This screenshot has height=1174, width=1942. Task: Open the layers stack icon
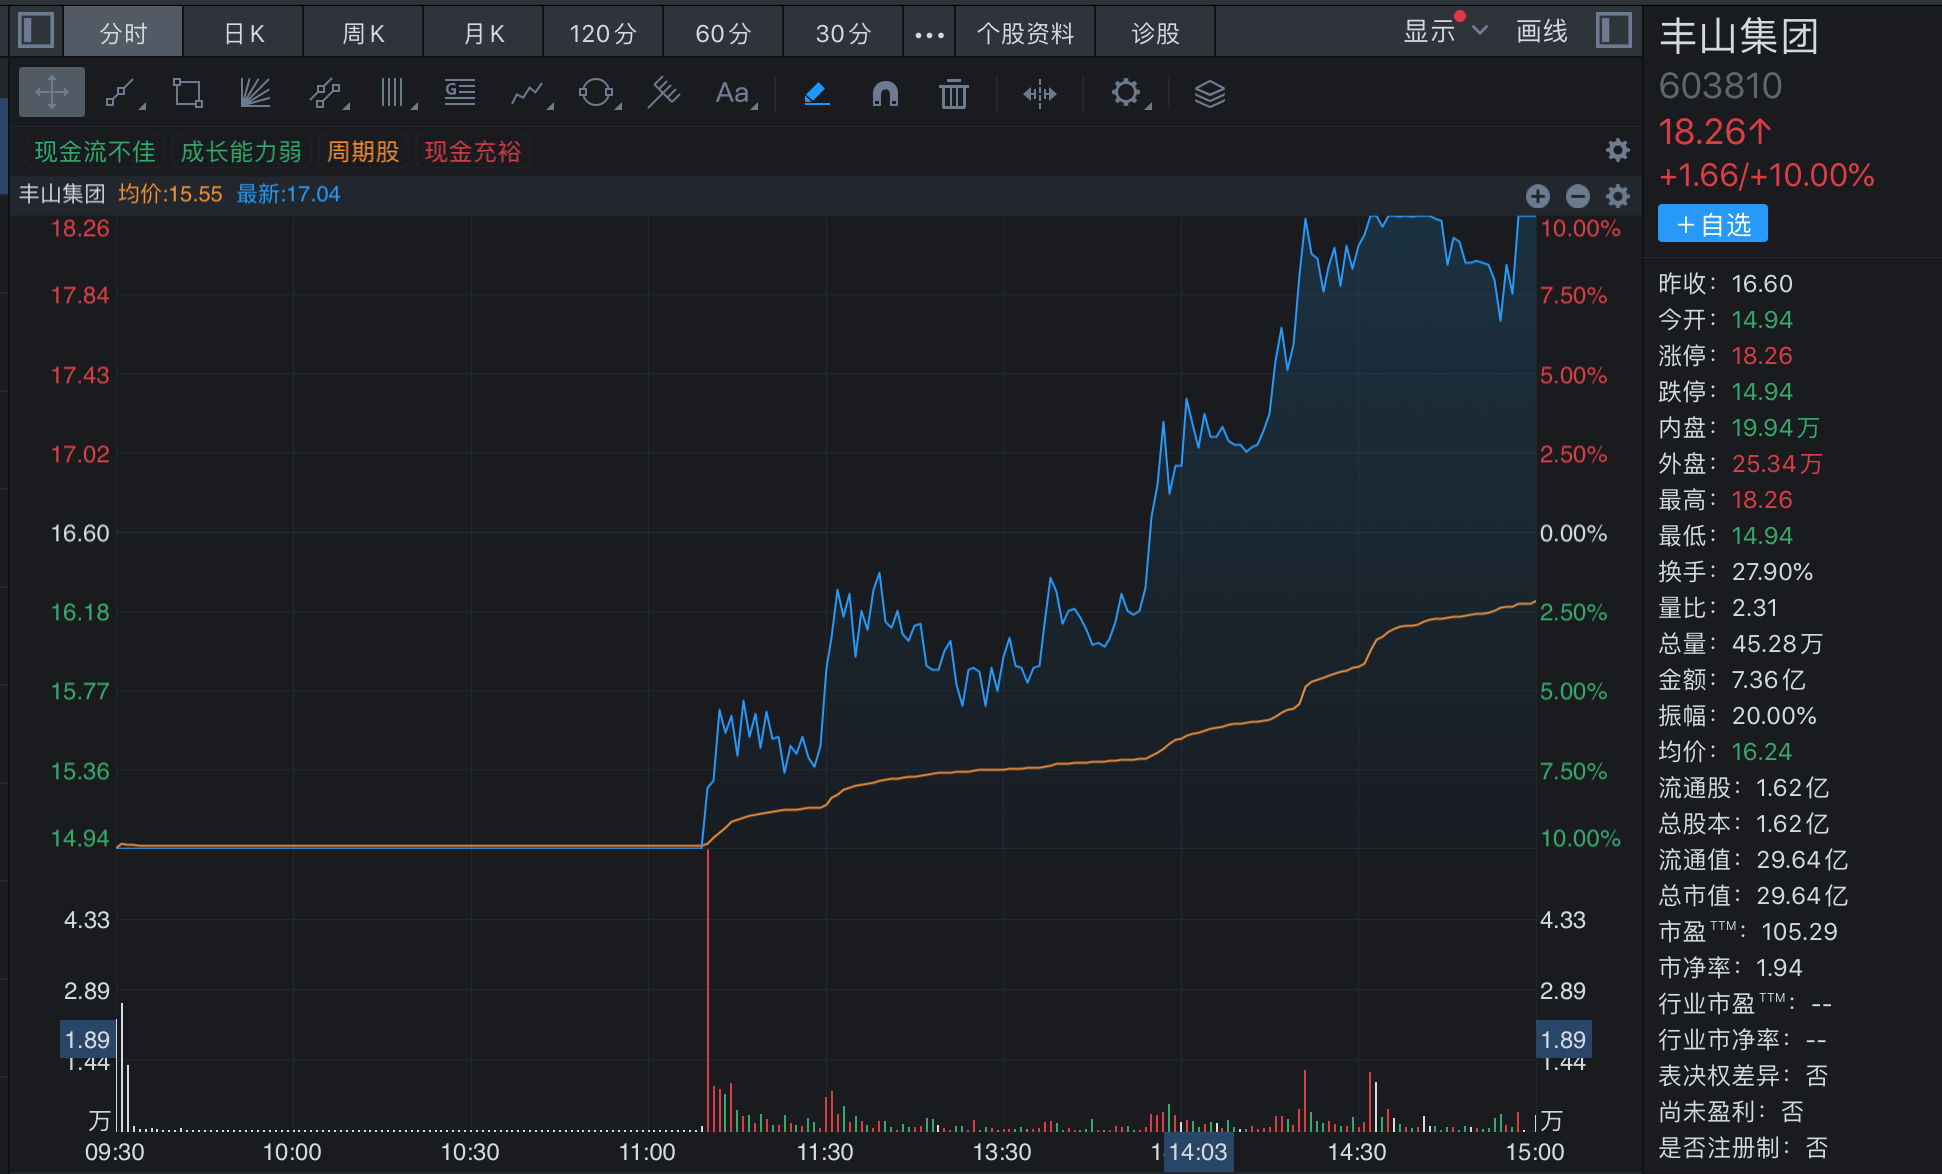1209,94
